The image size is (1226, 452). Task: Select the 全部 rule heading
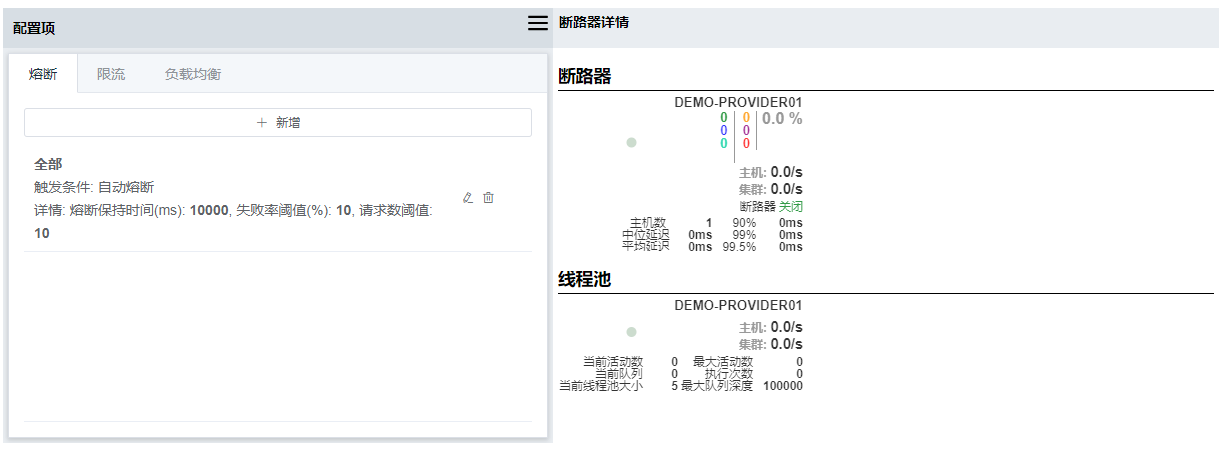[49, 163]
